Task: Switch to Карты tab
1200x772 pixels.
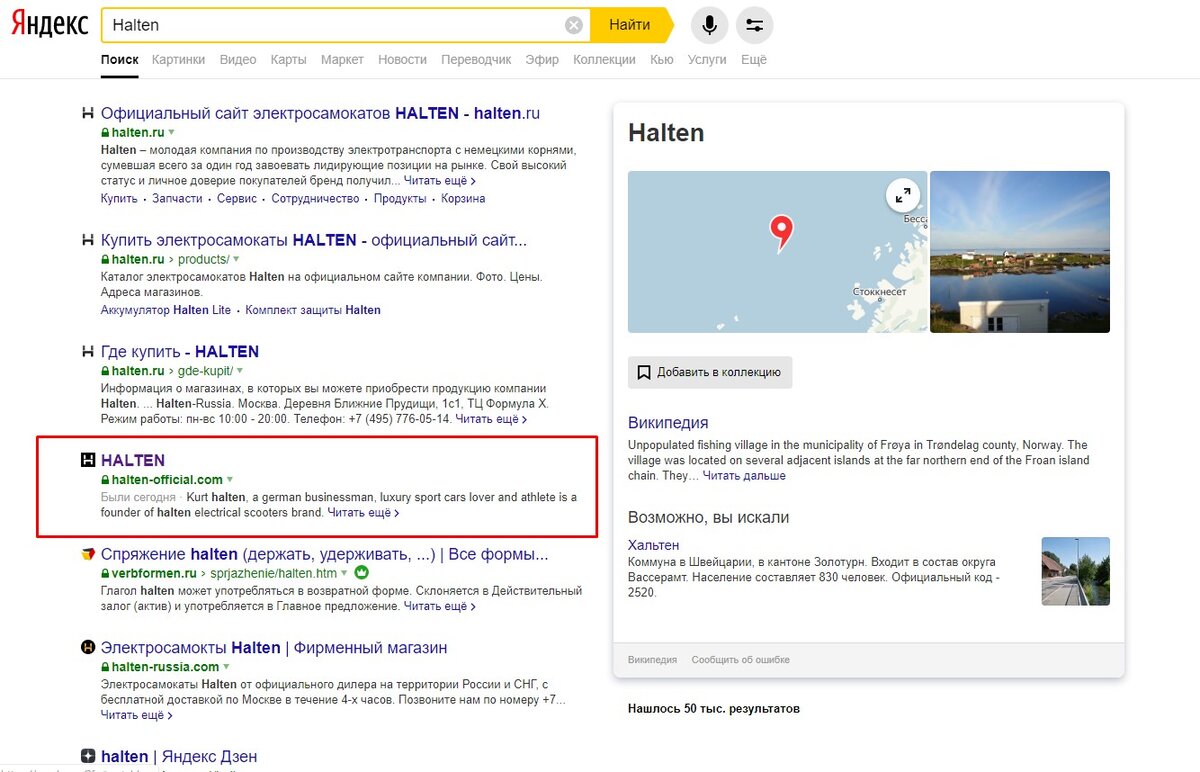Action: click(x=288, y=60)
